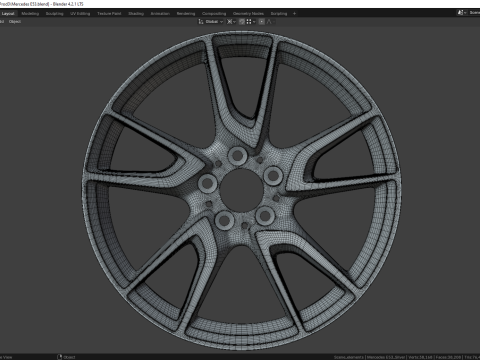Toggle snapping magnet icon
This screenshot has width=480, height=360.
click(x=242, y=22)
